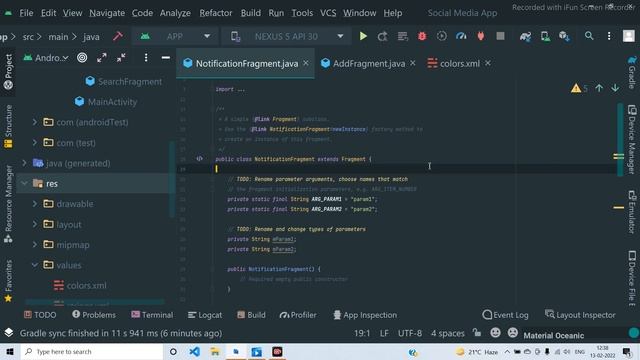Viewport: 640px width, 360px height.
Task: Click Apply Changes and Restart Activity icon
Action: coord(382,36)
